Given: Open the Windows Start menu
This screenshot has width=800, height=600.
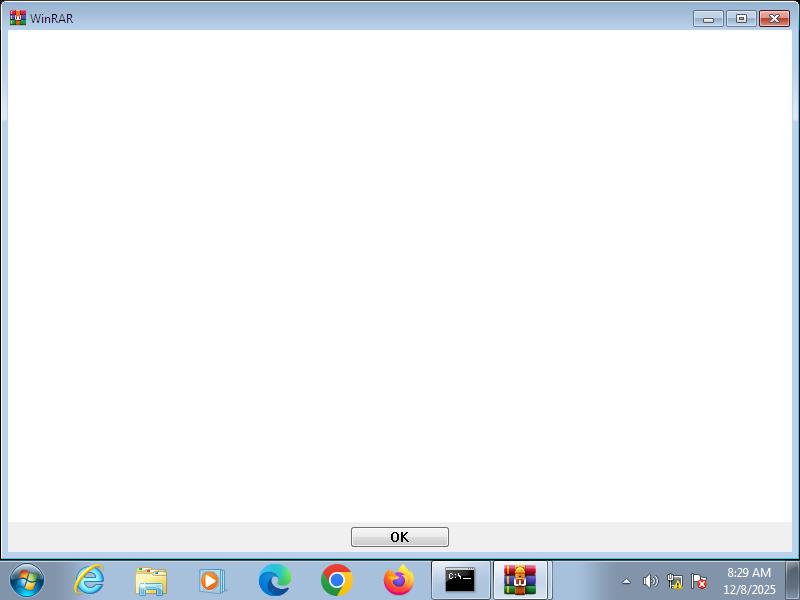Looking at the screenshot, I should click(27, 580).
